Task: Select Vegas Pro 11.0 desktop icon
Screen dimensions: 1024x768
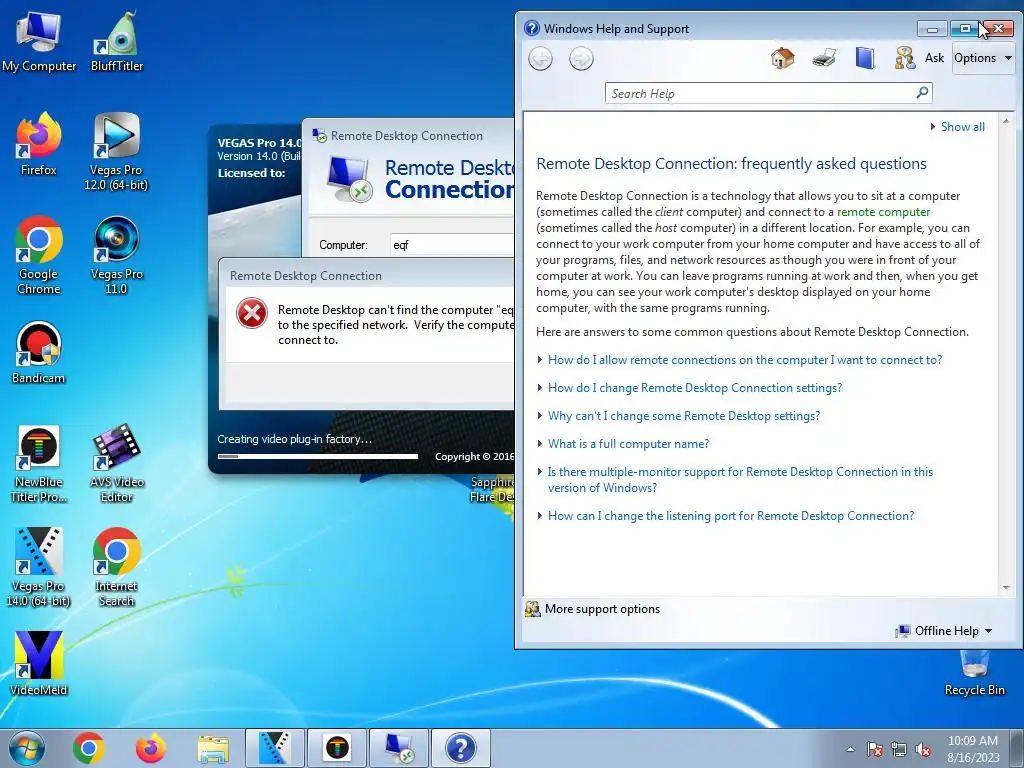Action: (116, 255)
